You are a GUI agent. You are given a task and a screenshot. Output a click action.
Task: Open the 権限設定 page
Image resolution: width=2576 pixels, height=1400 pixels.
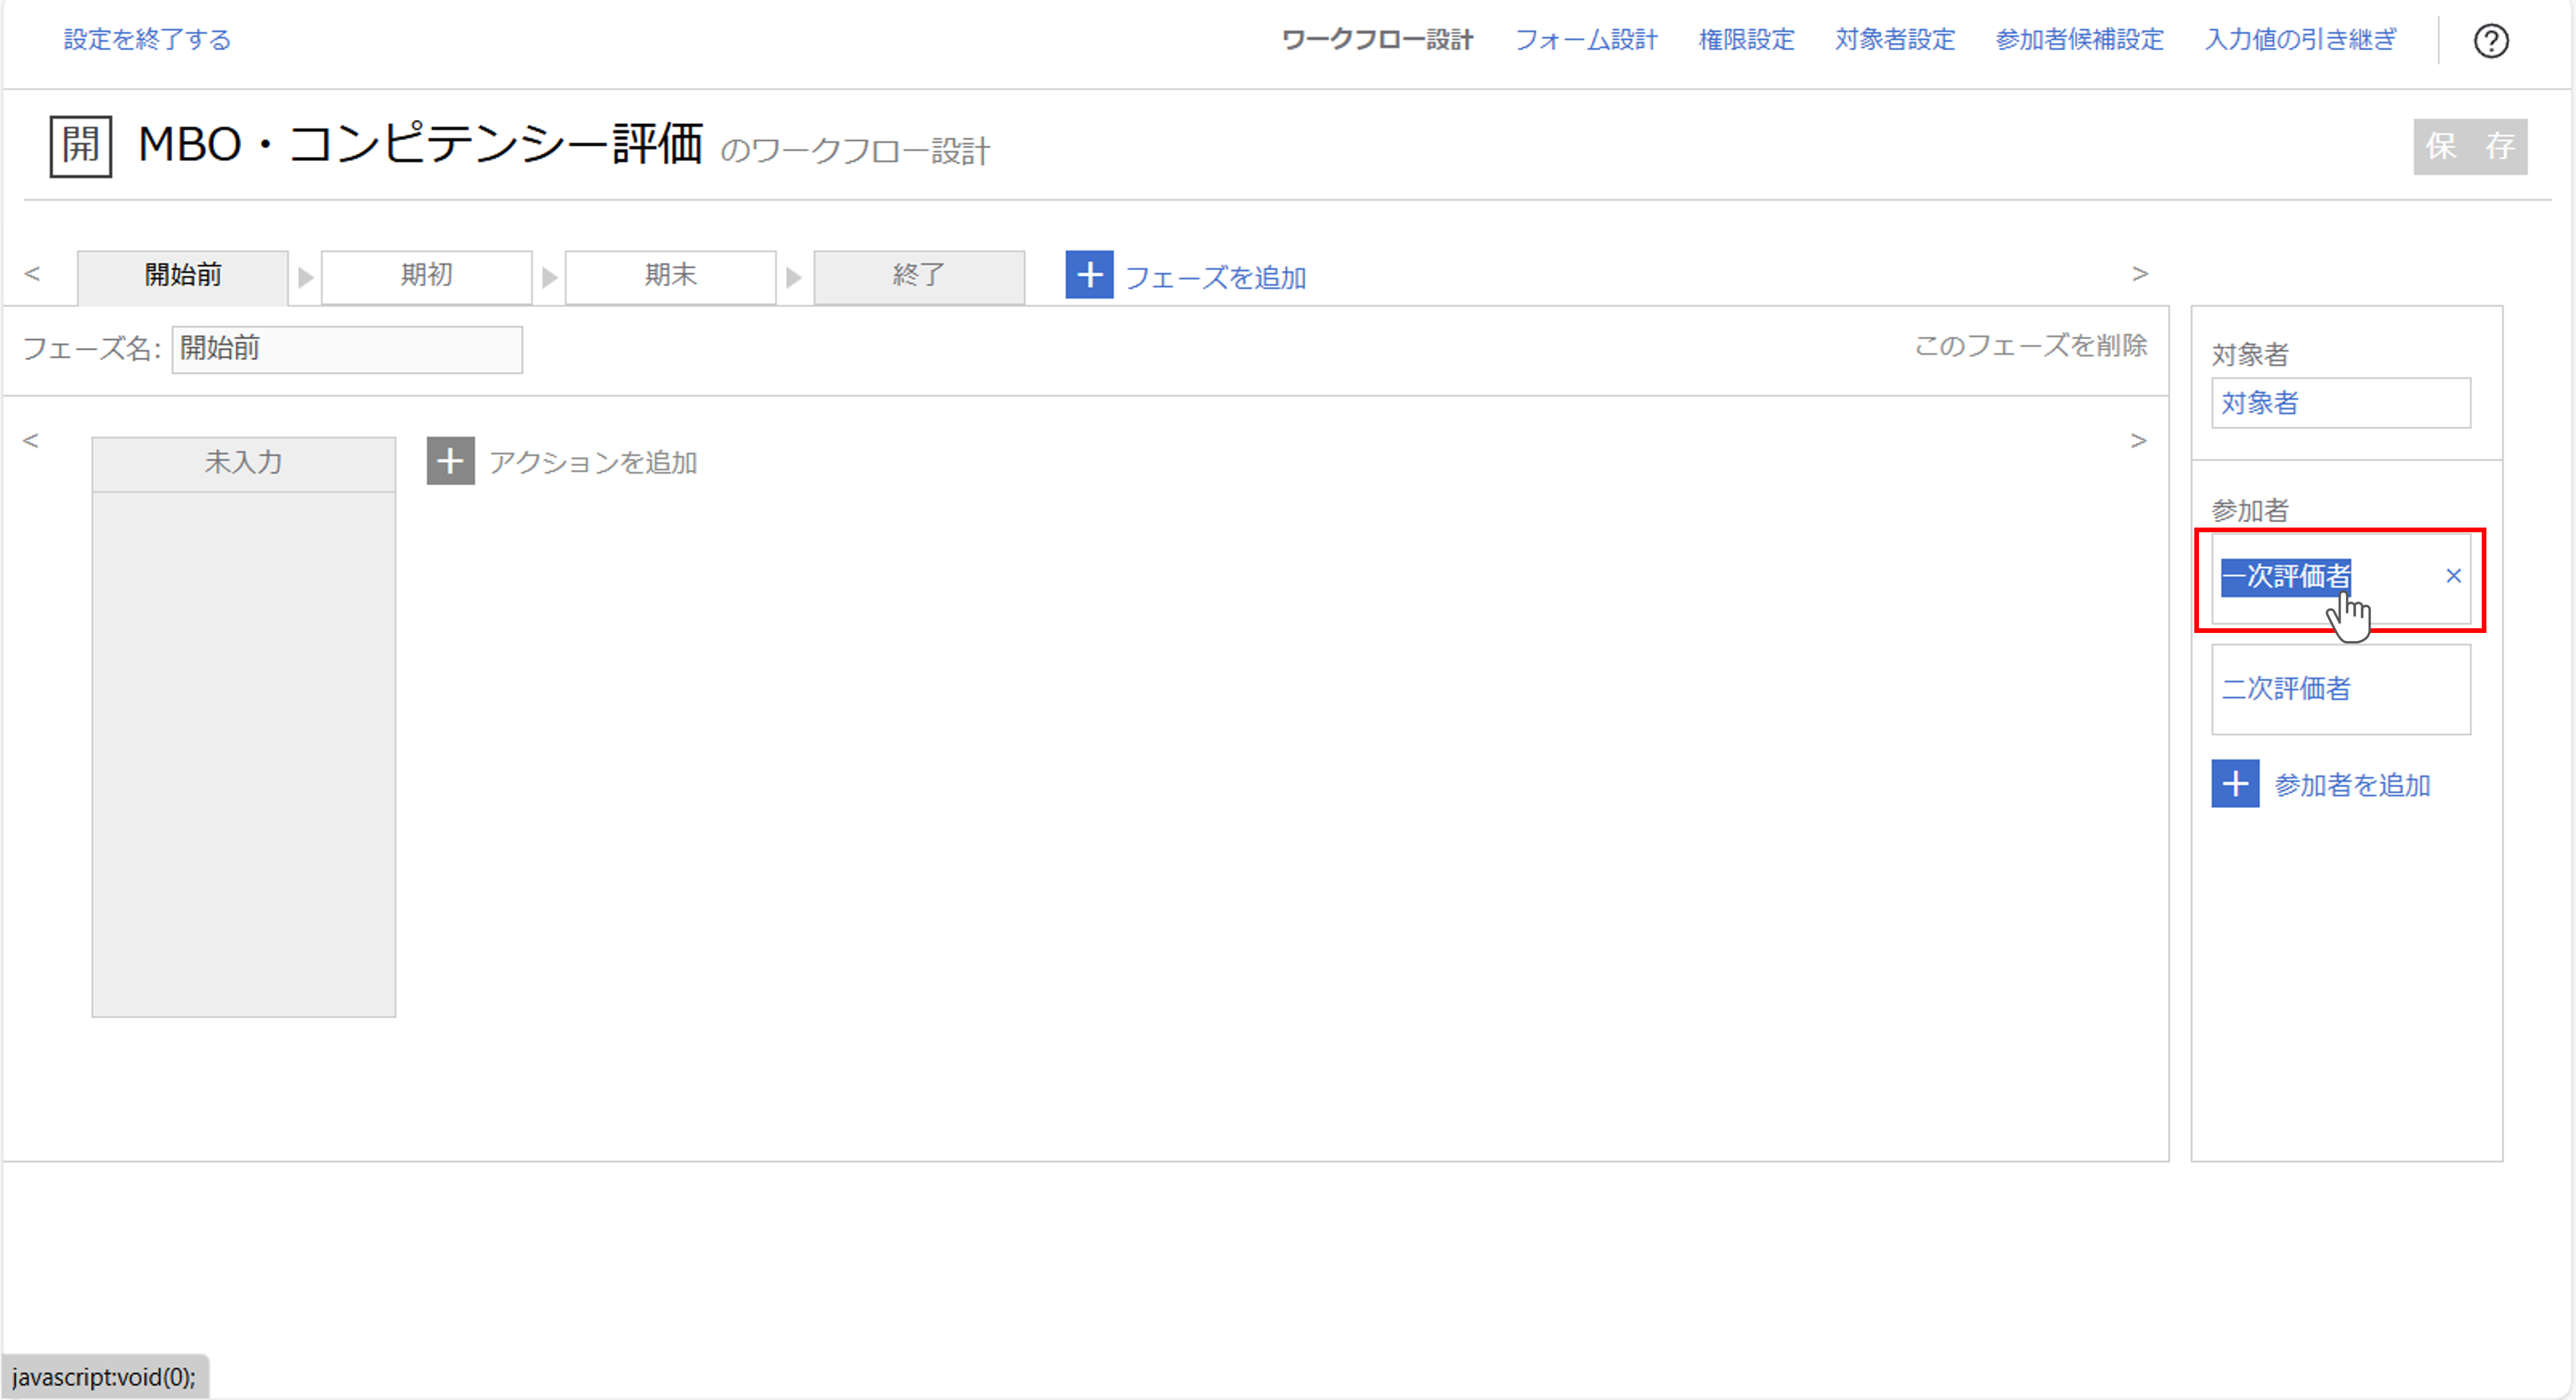[x=1746, y=40]
